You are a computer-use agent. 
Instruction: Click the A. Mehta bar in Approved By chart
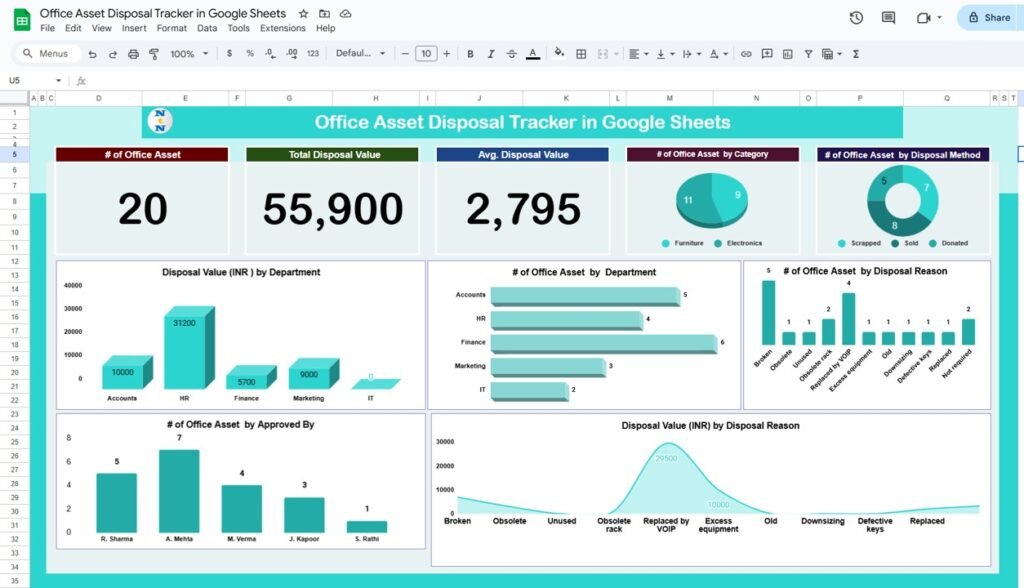(x=179, y=491)
